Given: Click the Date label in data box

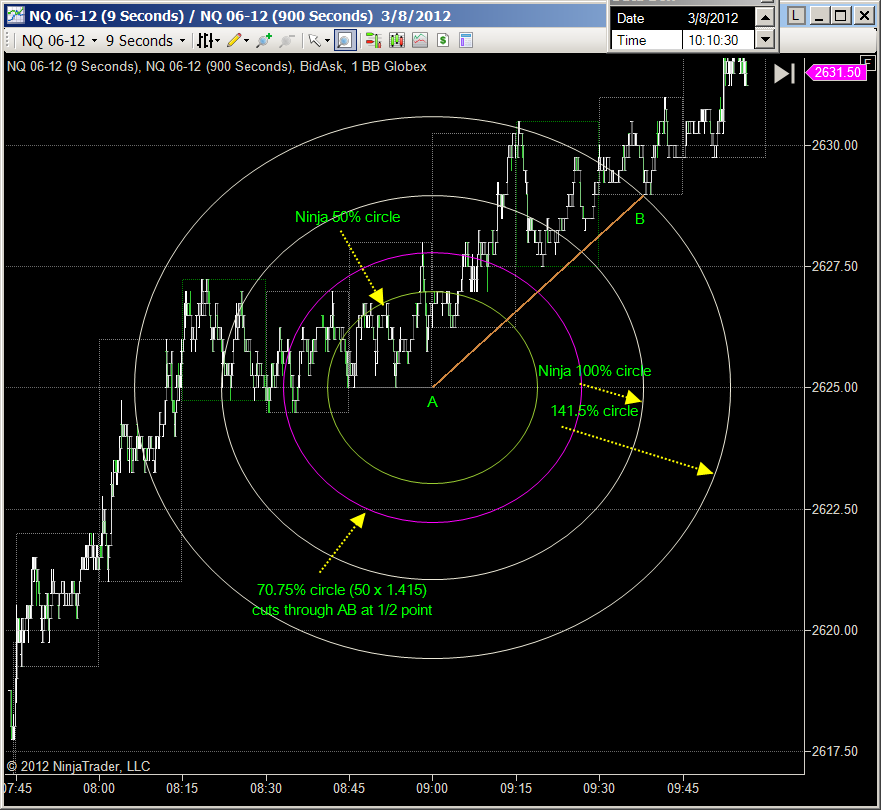Looking at the screenshot, I should click(x=630, y=19).
